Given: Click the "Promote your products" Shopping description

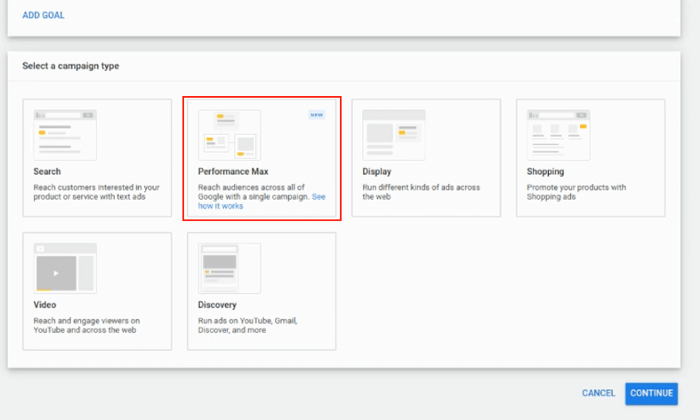Looking at the screenshot, I should point(575,192).
